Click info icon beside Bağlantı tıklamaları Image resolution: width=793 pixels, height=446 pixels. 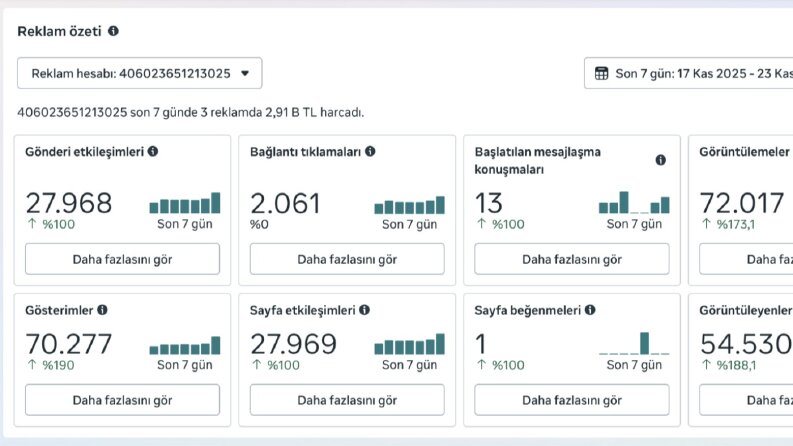[370, 151]
